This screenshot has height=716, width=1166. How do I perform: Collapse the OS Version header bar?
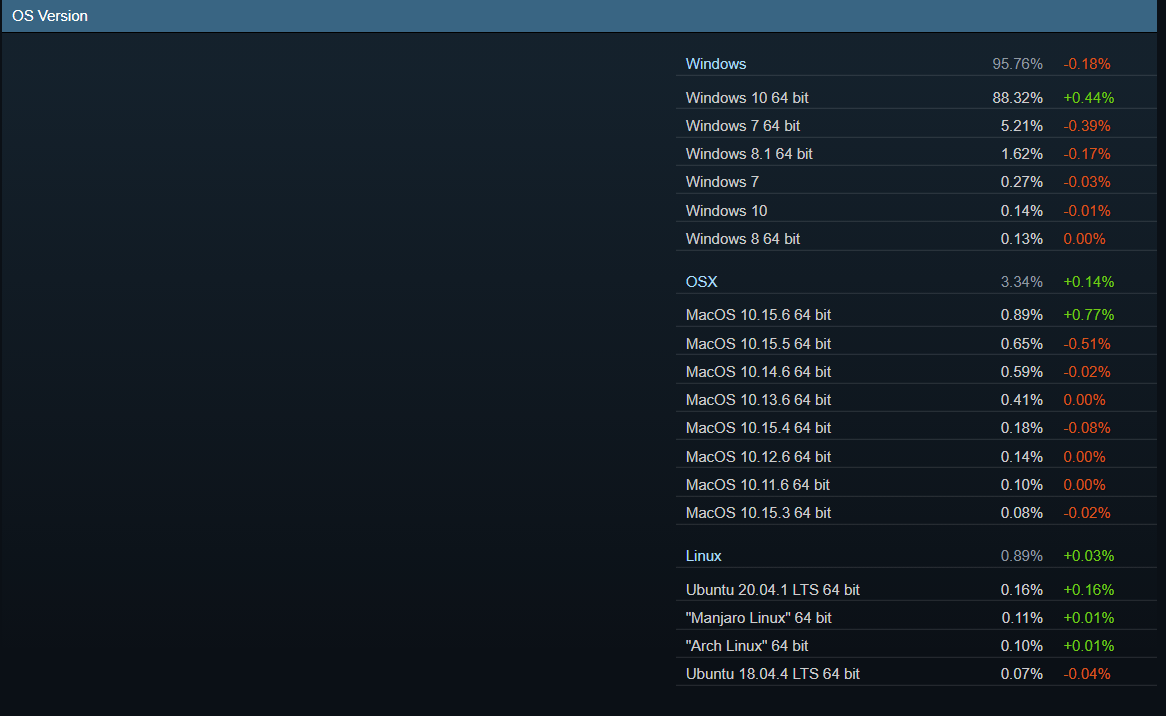pos(50,16)
